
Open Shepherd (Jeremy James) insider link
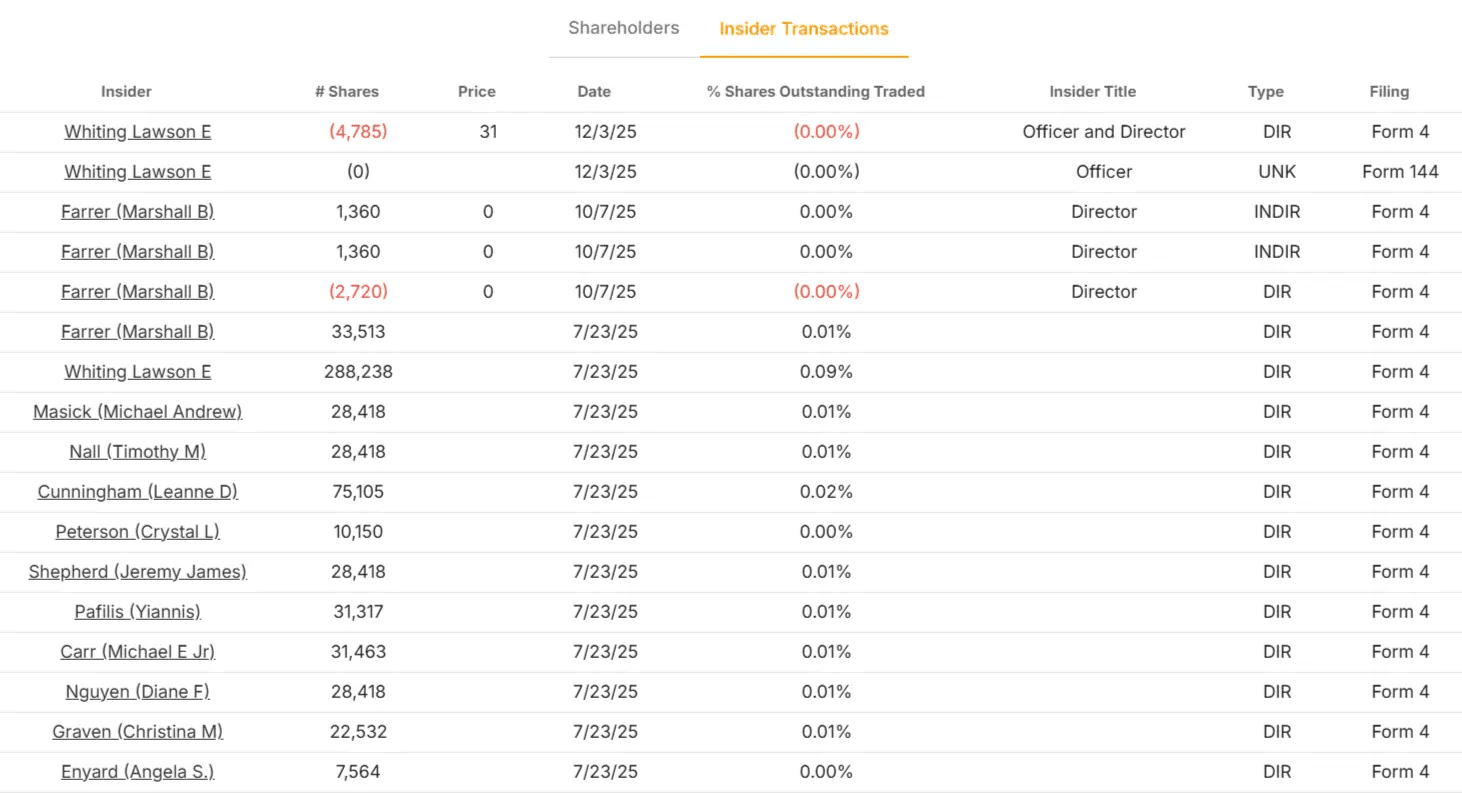(137, 572)
